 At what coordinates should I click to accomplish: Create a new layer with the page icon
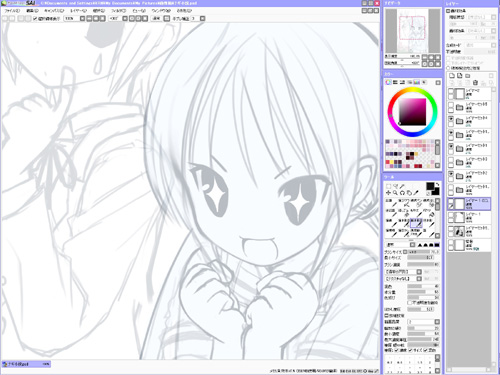pyautogui.click(x=452, y=76)
